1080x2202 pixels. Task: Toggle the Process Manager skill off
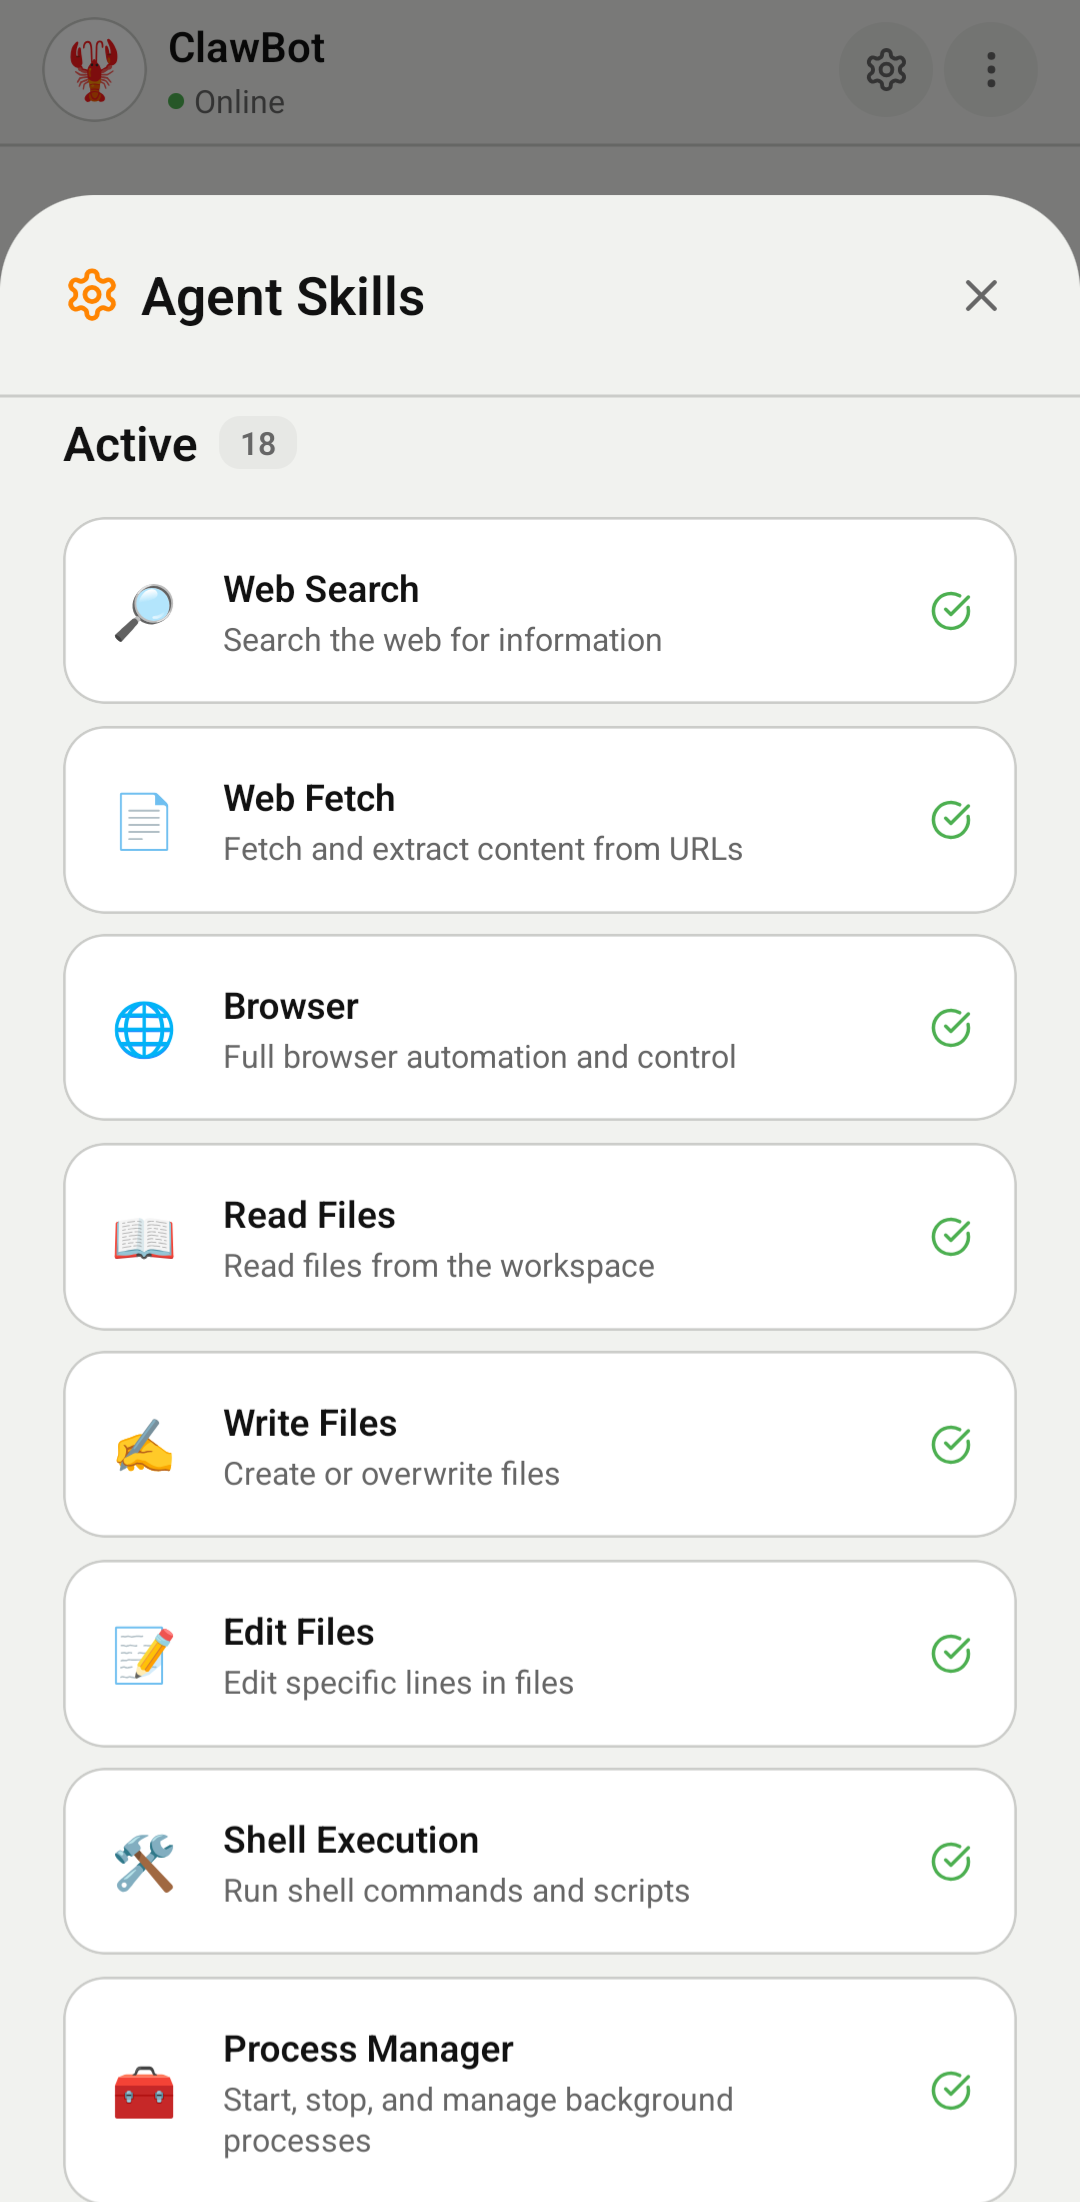click(951, 2088)
